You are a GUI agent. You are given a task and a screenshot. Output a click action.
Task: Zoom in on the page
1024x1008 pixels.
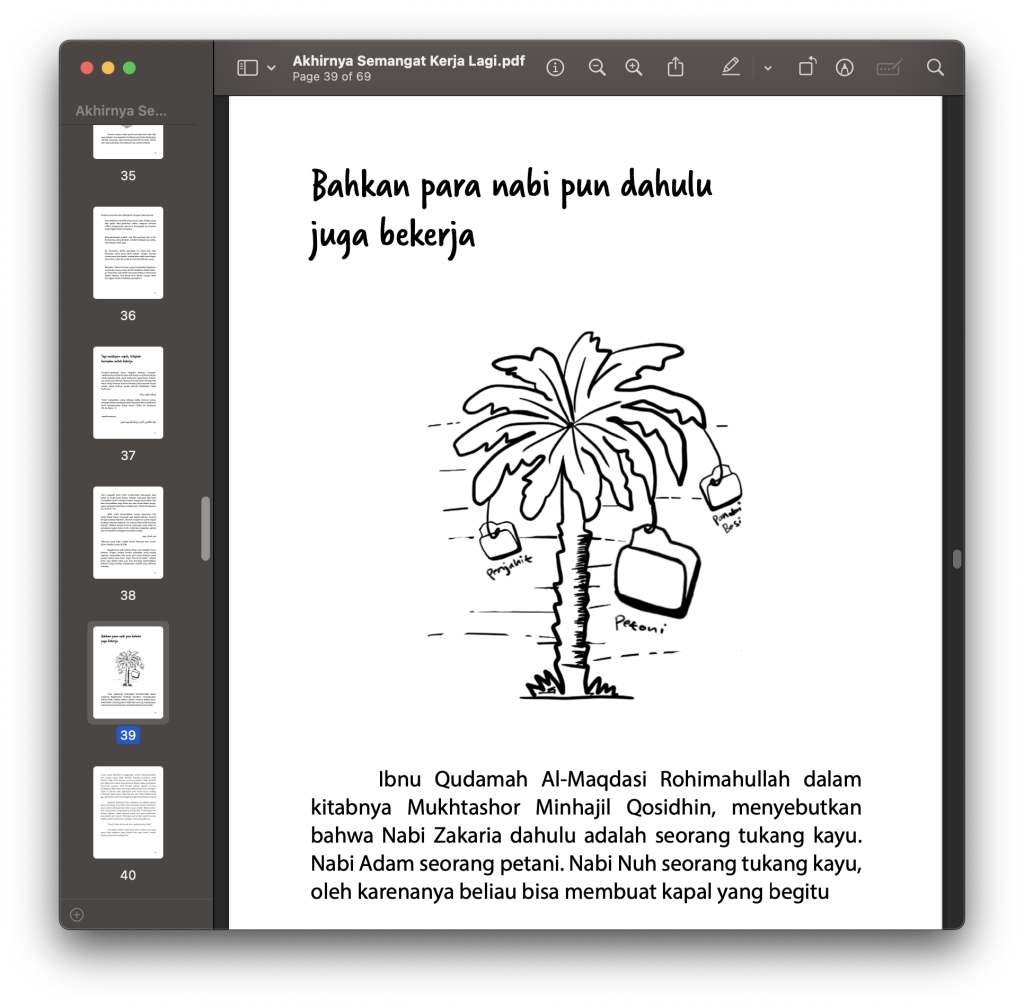pyautogui.click(x=634, y=67)
